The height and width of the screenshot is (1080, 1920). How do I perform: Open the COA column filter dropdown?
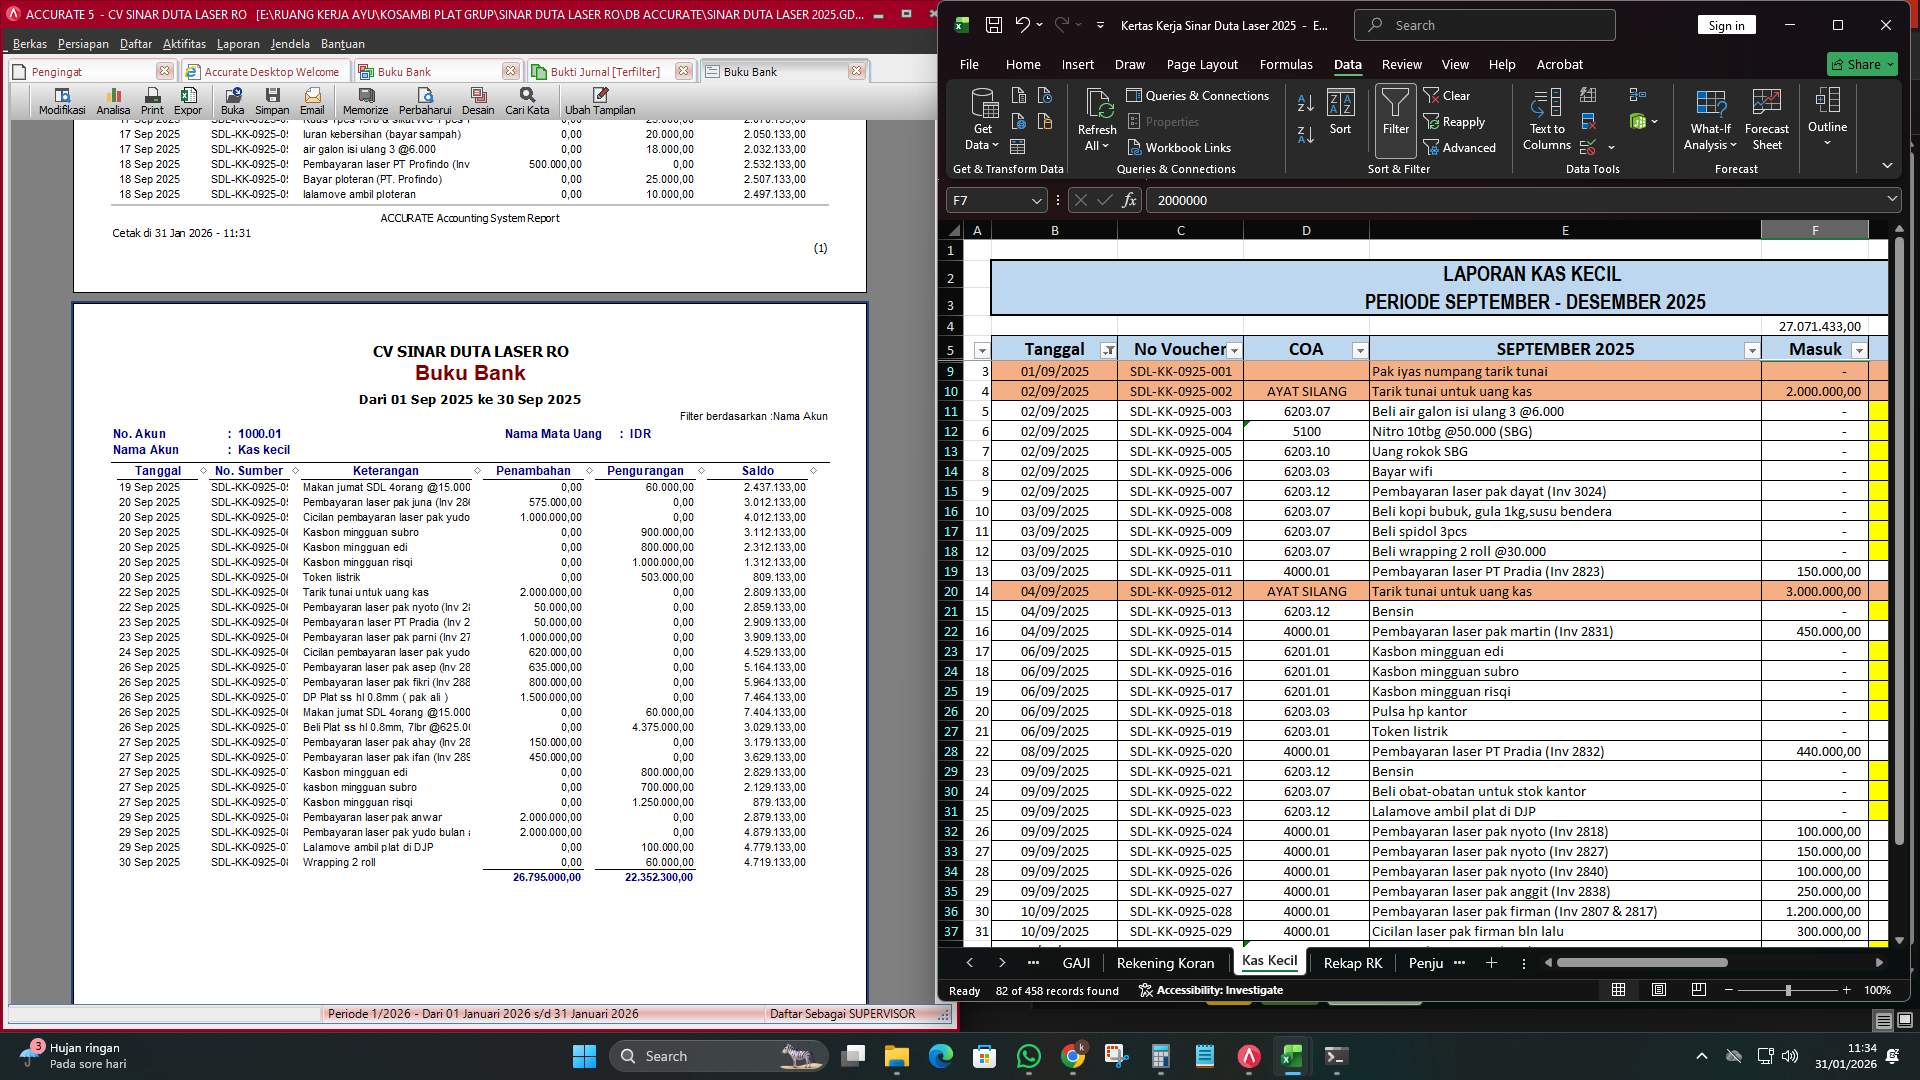click(x=1360, y=350)
